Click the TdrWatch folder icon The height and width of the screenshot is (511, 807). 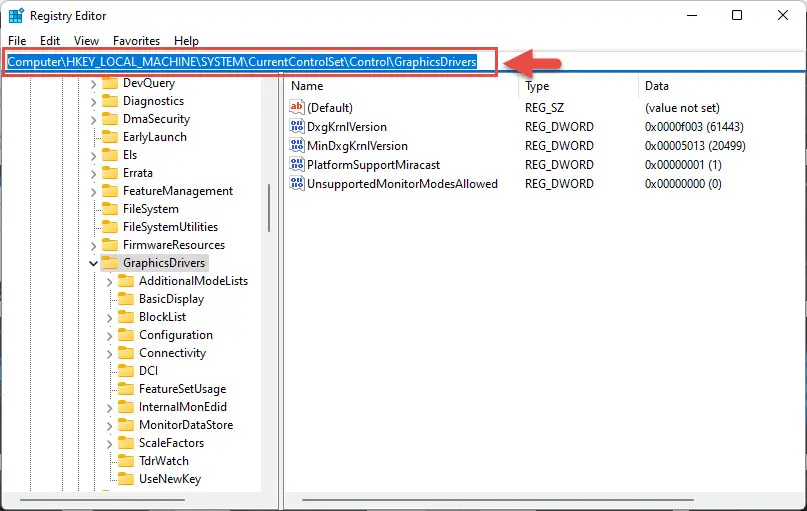126,461
